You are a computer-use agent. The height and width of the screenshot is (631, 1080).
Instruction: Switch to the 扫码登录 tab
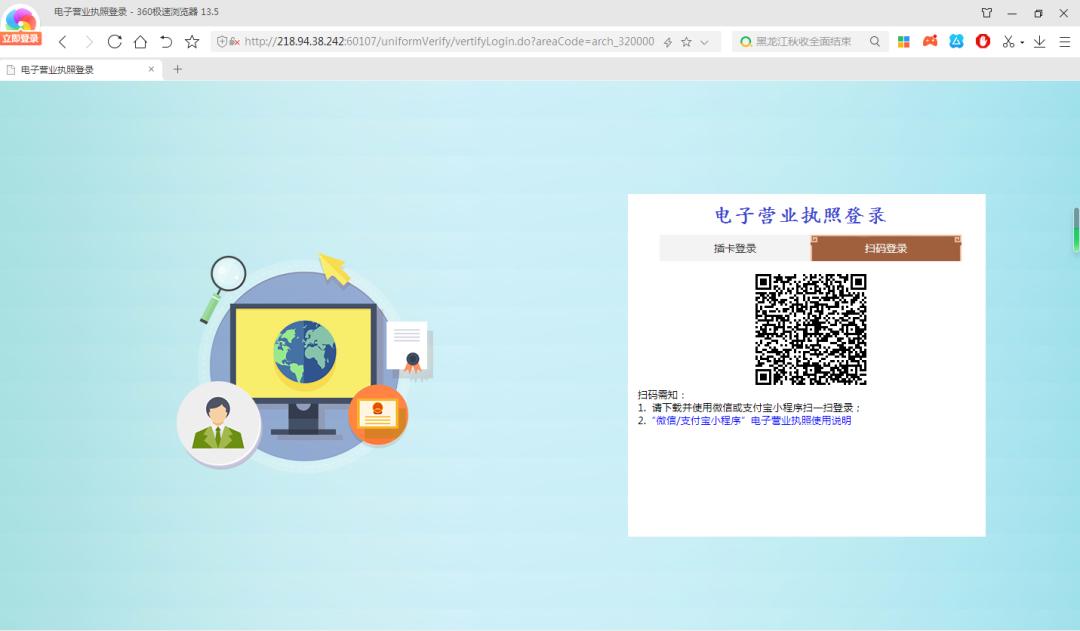pyautogui.click(x=886, y=248)
